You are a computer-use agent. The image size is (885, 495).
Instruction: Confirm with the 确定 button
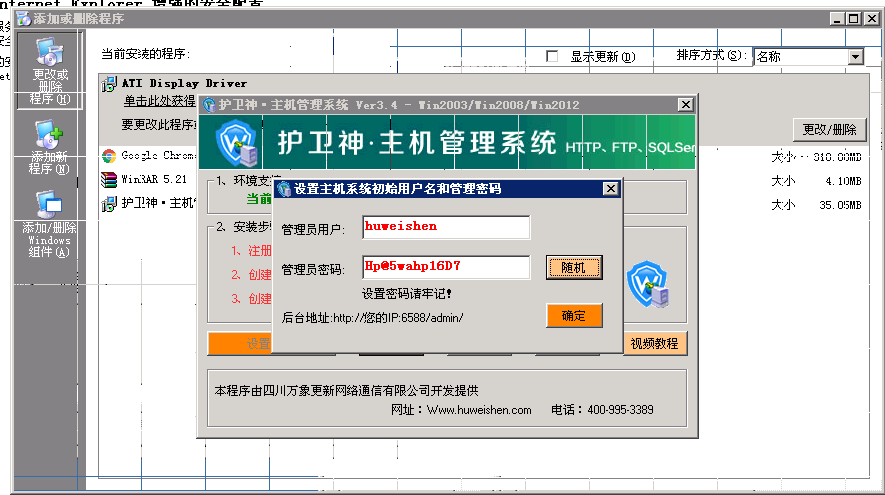pos(574,316)
